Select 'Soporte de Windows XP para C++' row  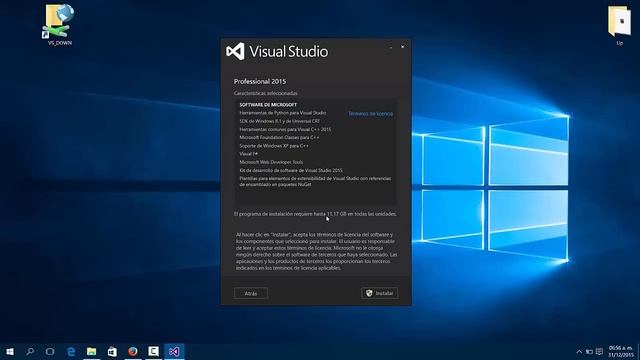click(274, 146)
